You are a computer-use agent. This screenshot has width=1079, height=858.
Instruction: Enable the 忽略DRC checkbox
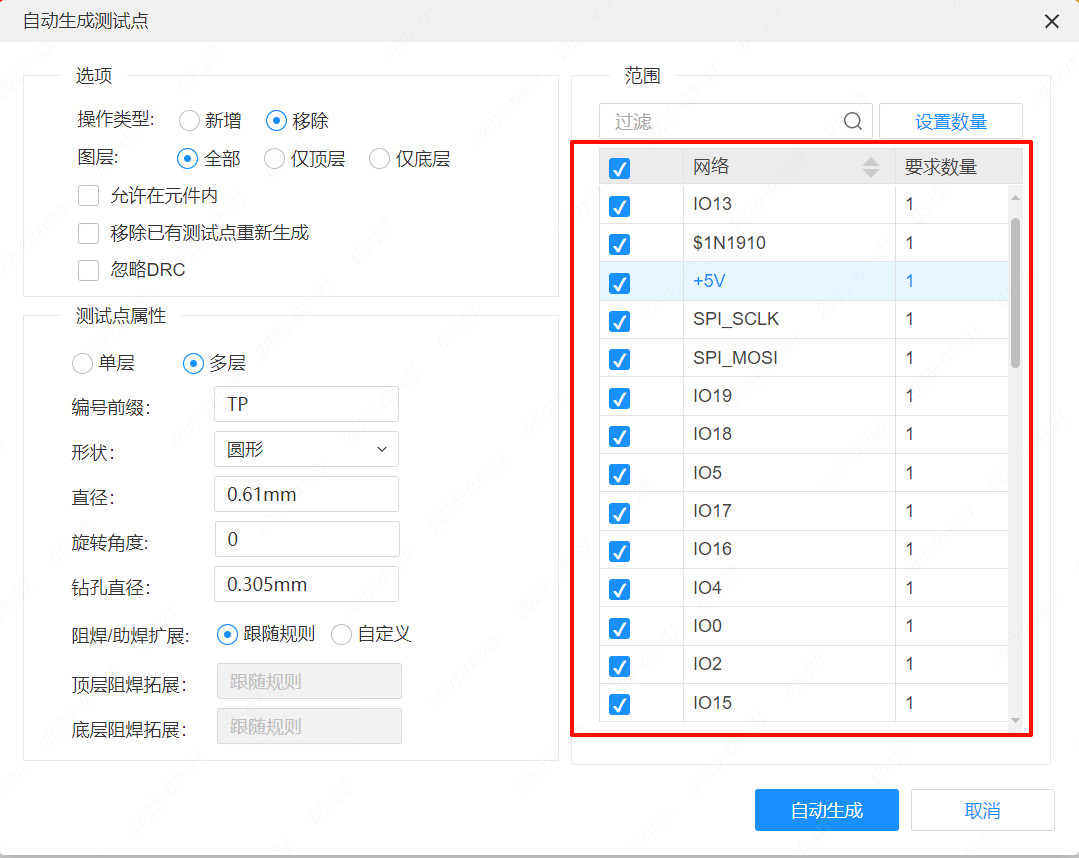(88, 269)
